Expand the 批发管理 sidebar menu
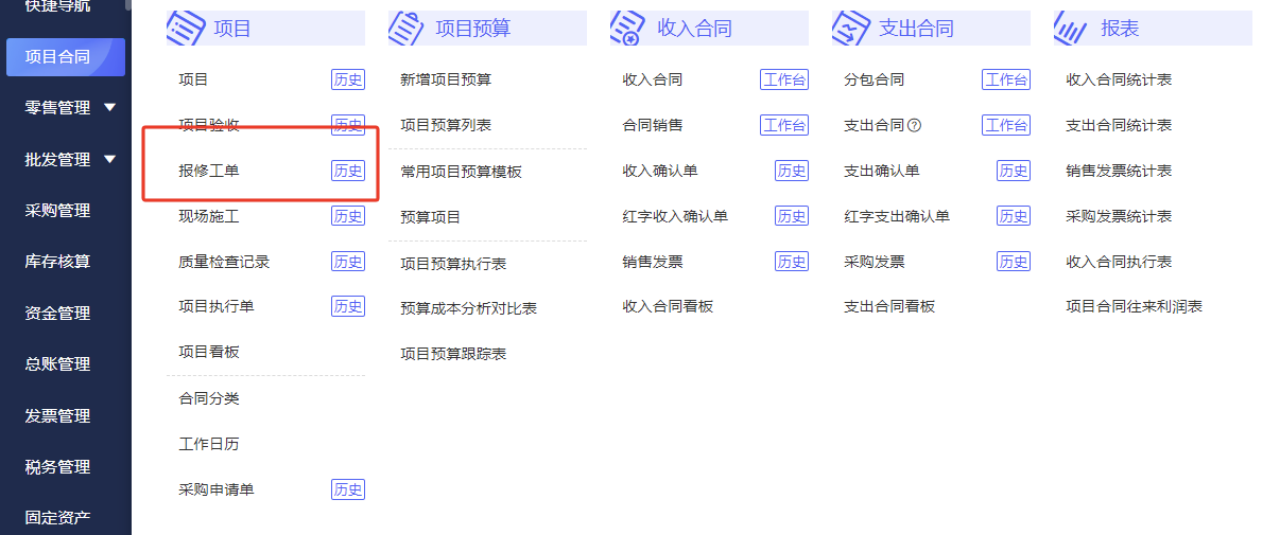 pos(110,159)
